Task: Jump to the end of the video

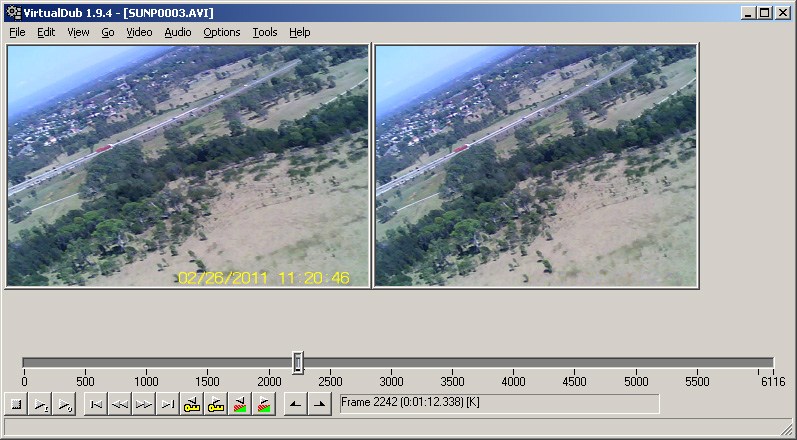Action: point(168,404)
